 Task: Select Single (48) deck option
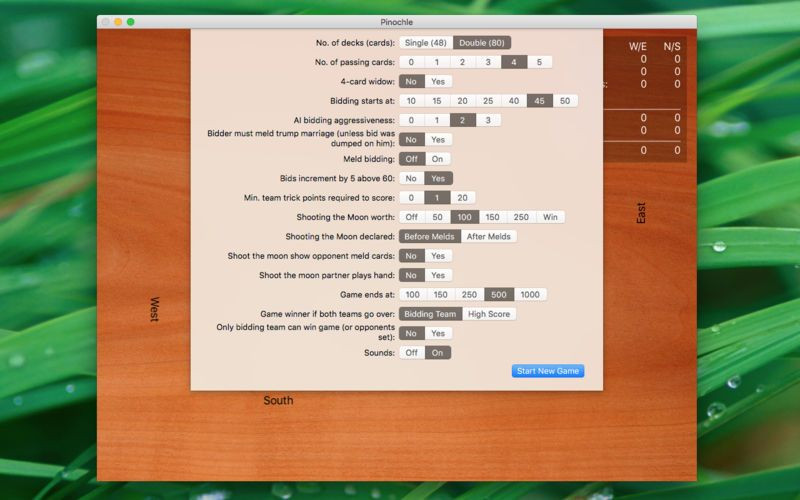click(x=426, y=43)
